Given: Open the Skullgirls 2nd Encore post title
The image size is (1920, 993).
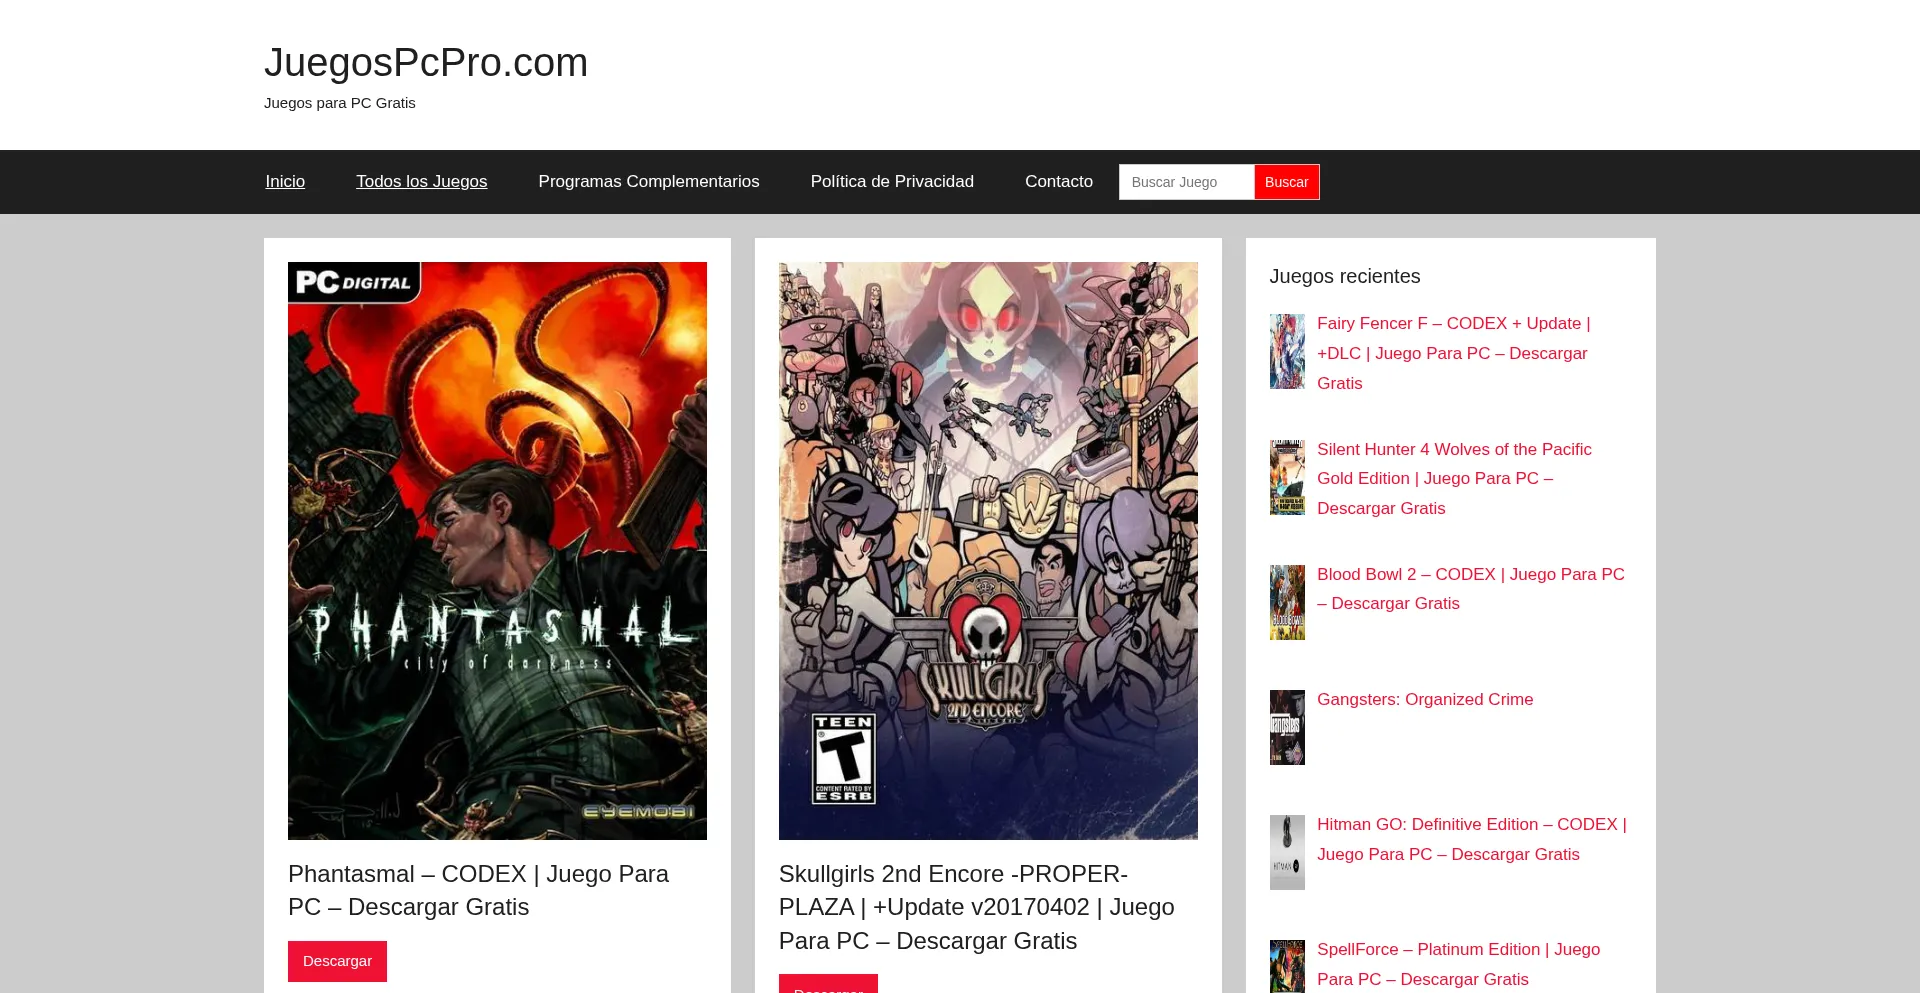Looking at the screenshot, I should click(977, 907).
